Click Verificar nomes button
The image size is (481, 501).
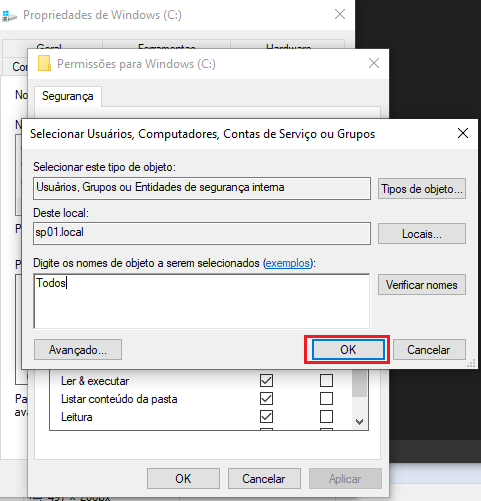pos(422,285)
